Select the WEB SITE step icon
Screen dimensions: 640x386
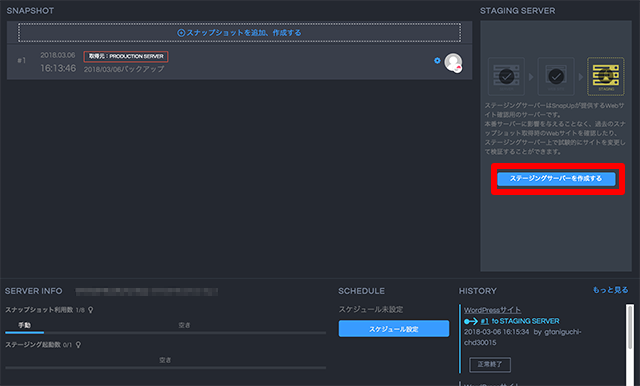(x=556, y=76)
